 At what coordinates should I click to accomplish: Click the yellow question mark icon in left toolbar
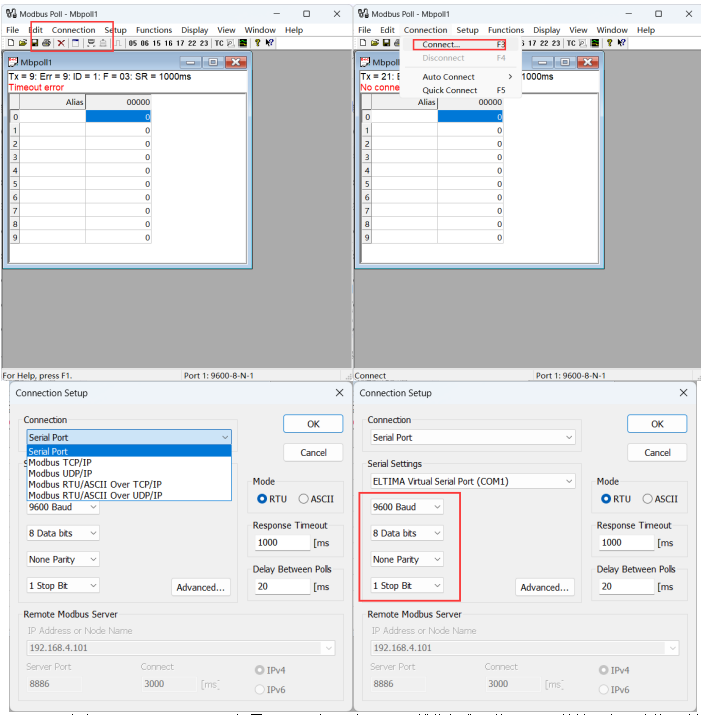[258, 44]
